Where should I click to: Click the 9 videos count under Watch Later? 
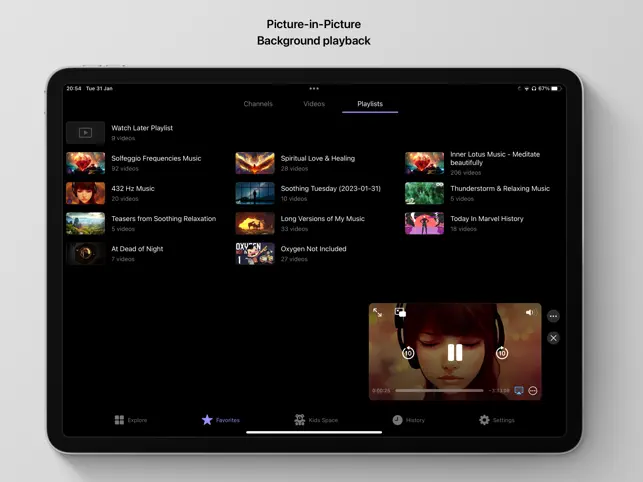pos(123,138)
